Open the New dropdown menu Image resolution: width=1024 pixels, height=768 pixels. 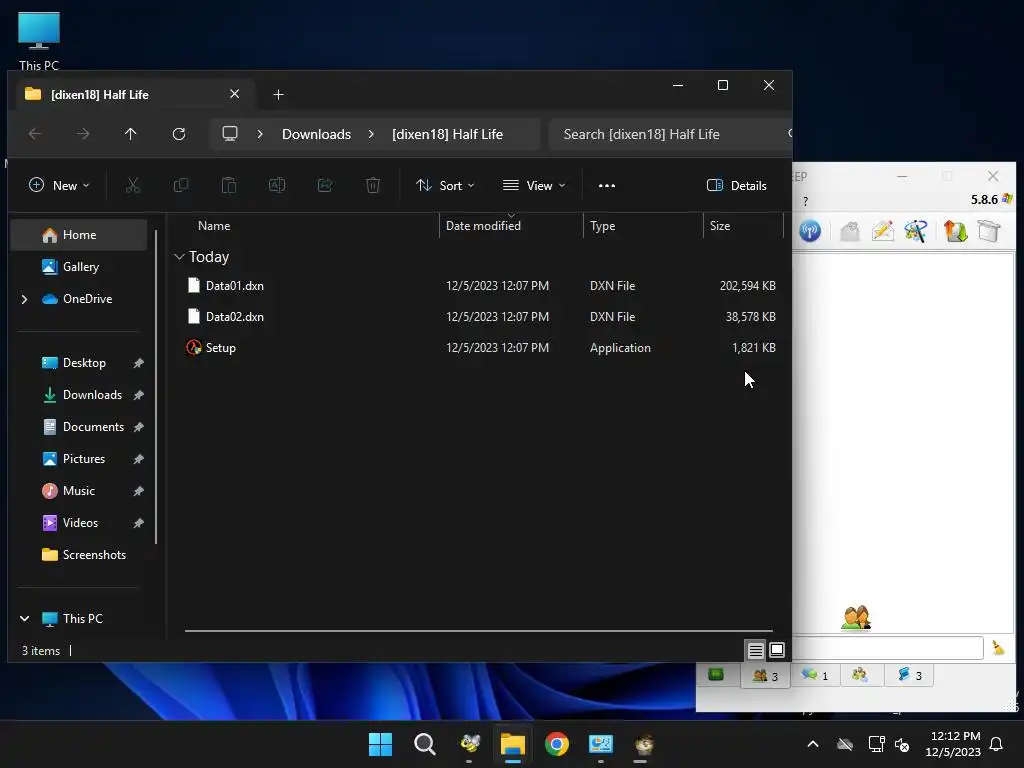click(x=59, y=185)
